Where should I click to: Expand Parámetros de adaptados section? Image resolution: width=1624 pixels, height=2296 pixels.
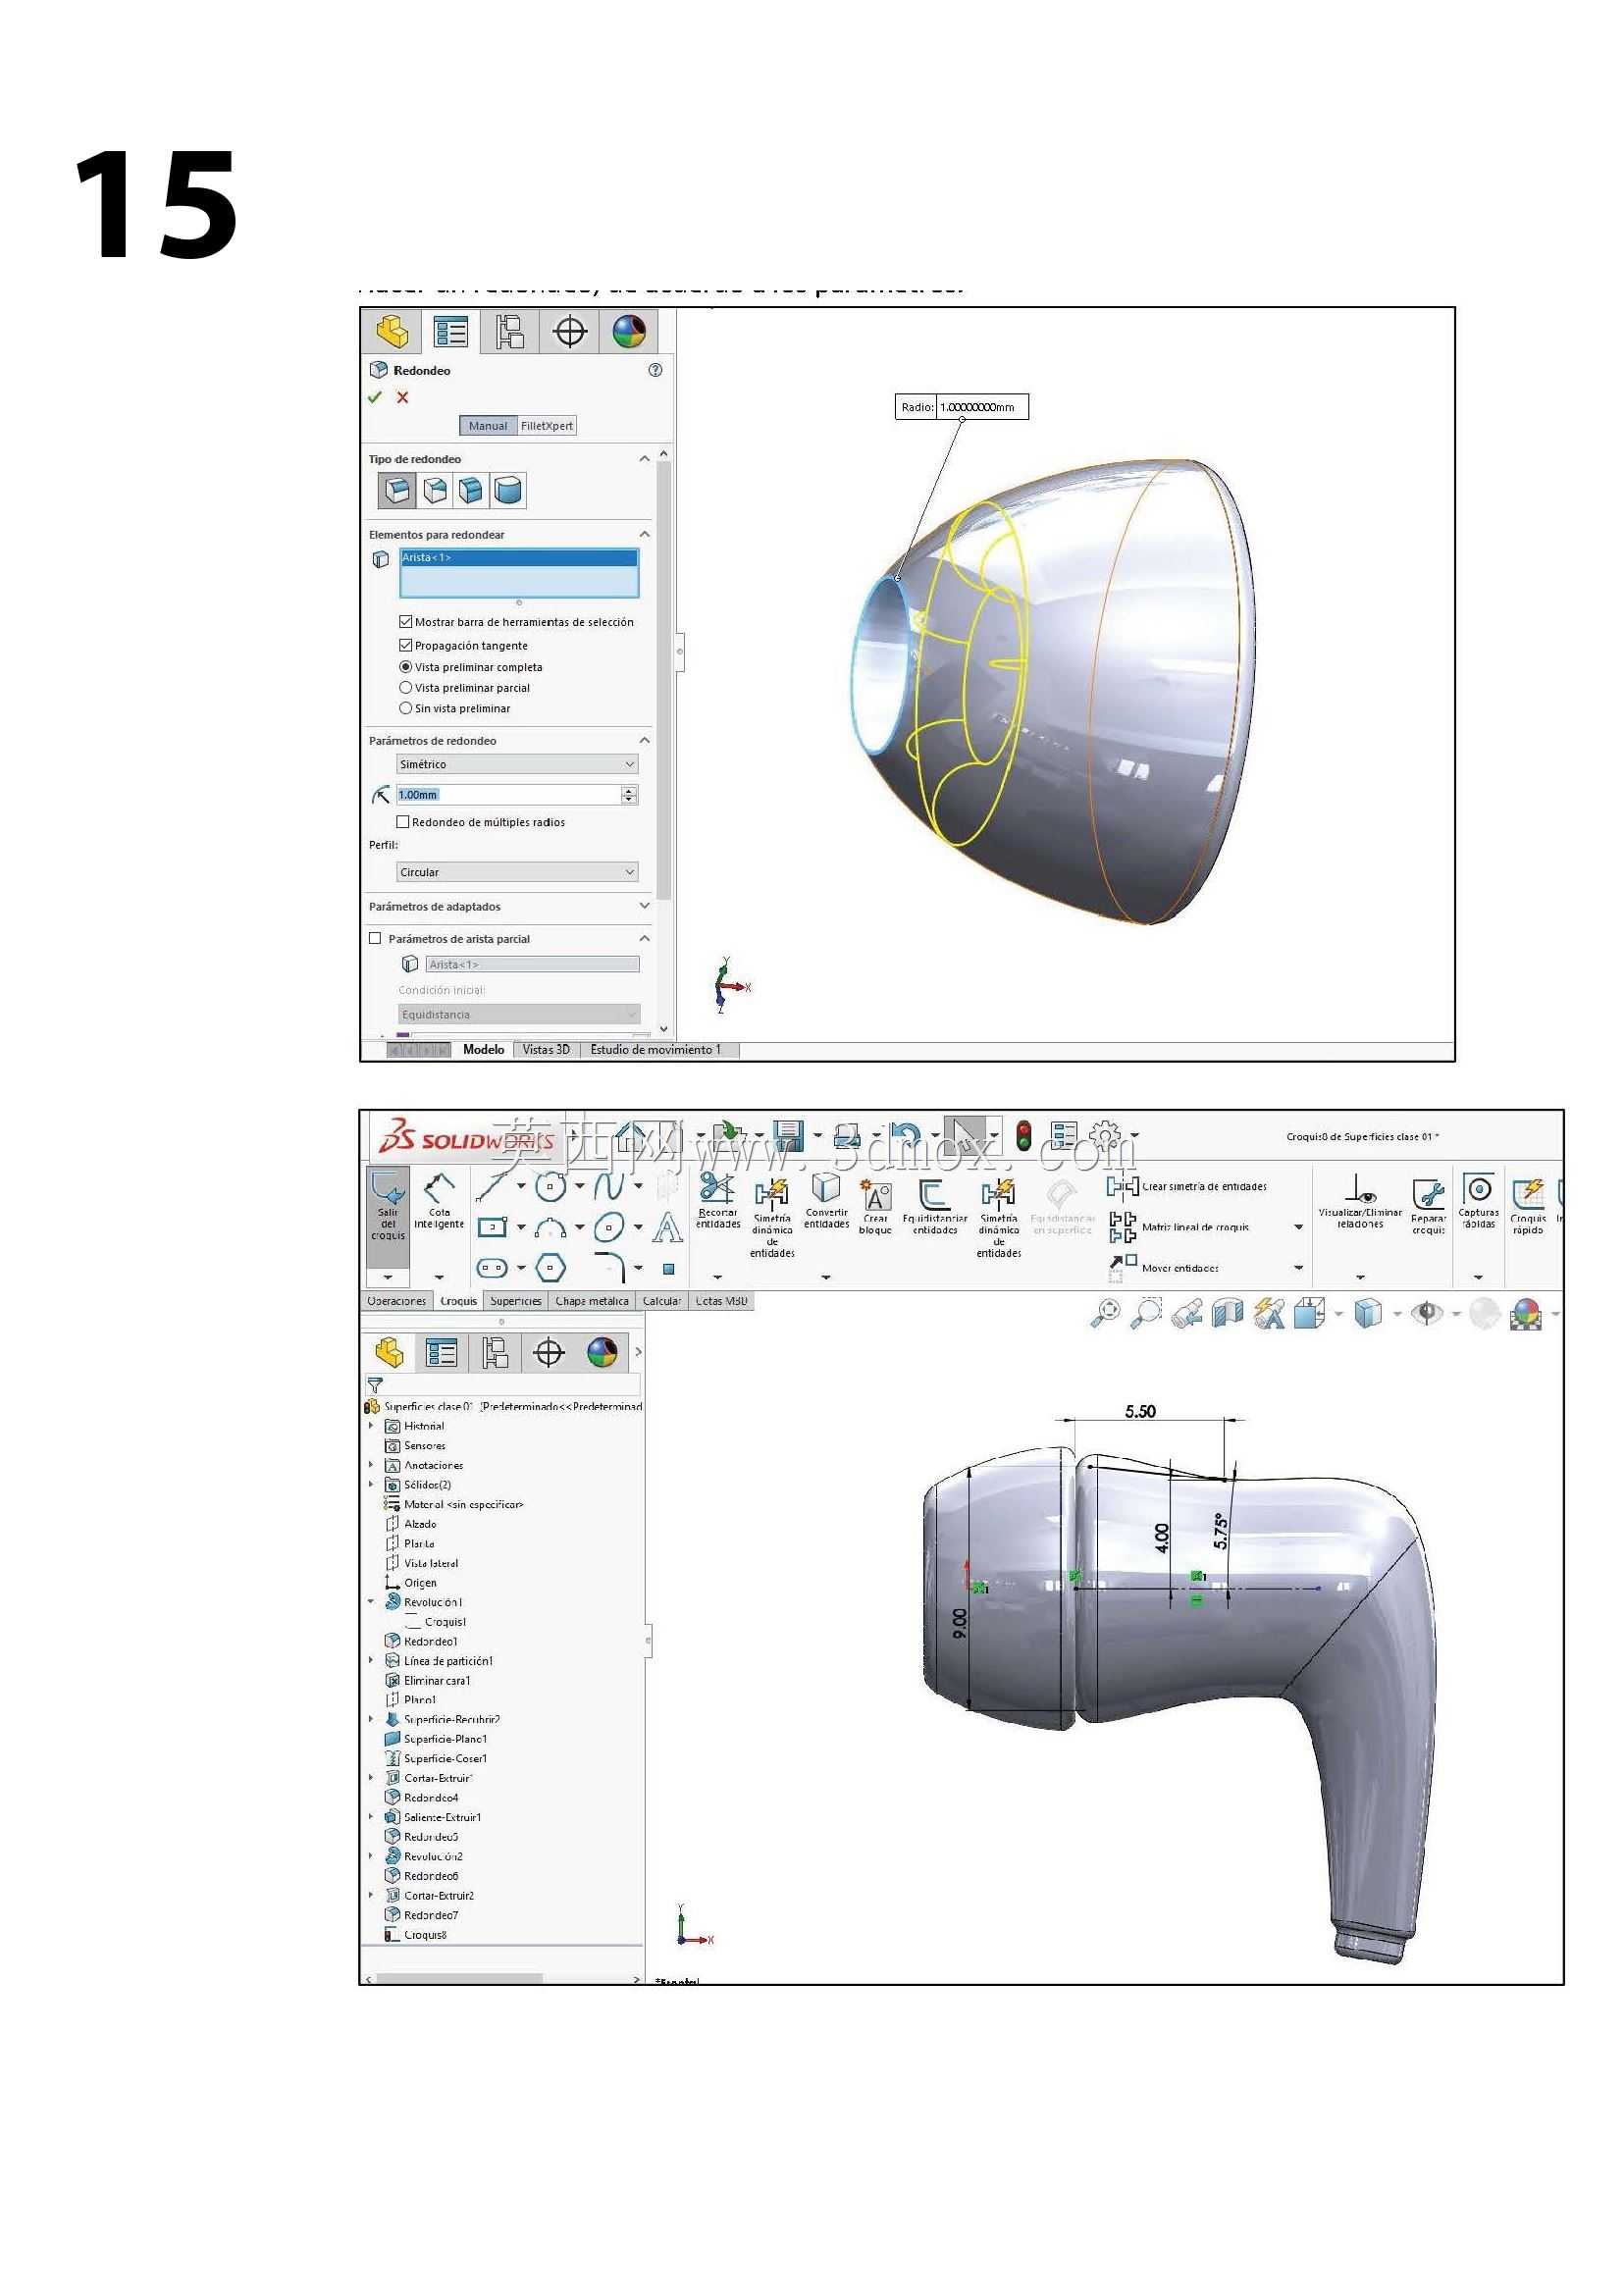(644, 906)
